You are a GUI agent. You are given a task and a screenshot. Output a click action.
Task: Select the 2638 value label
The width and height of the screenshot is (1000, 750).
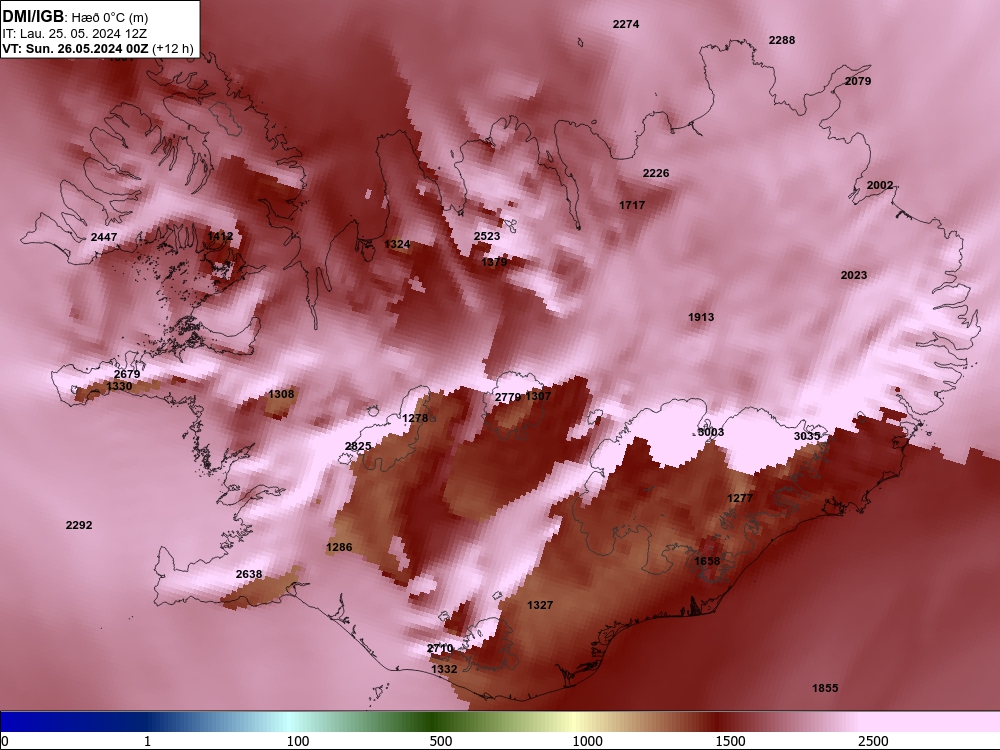249,575
